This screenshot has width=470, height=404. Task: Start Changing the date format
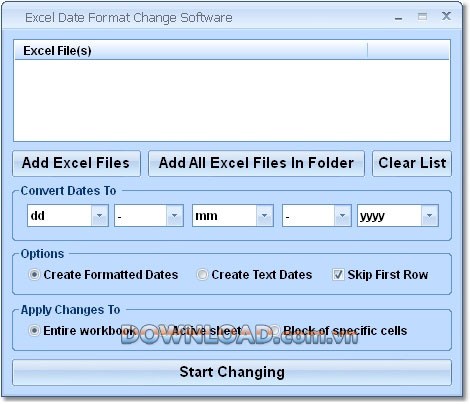click(x=232, y=372)
